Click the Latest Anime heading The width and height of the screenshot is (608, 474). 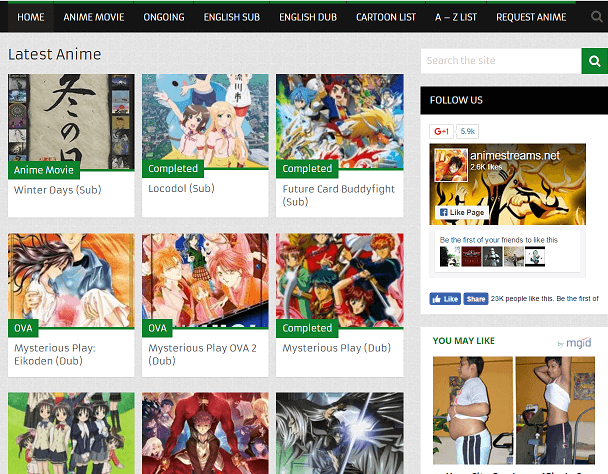(x=55, y=54)
